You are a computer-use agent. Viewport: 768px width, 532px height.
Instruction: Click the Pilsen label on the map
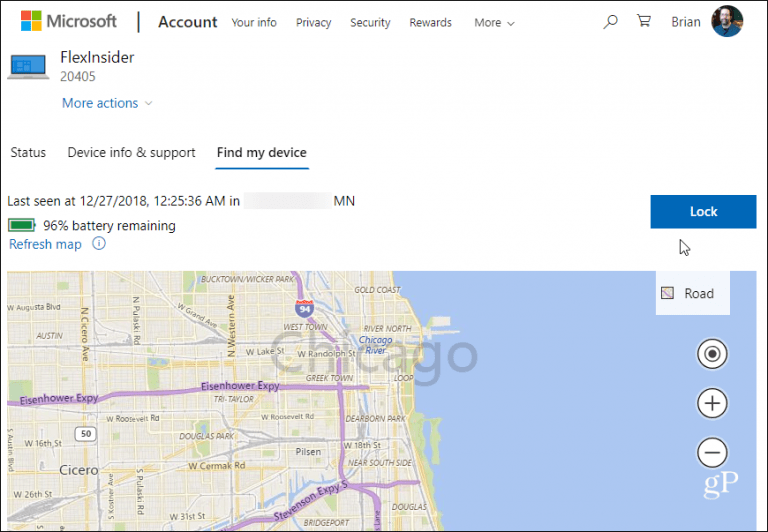click(x=308, y=452)
